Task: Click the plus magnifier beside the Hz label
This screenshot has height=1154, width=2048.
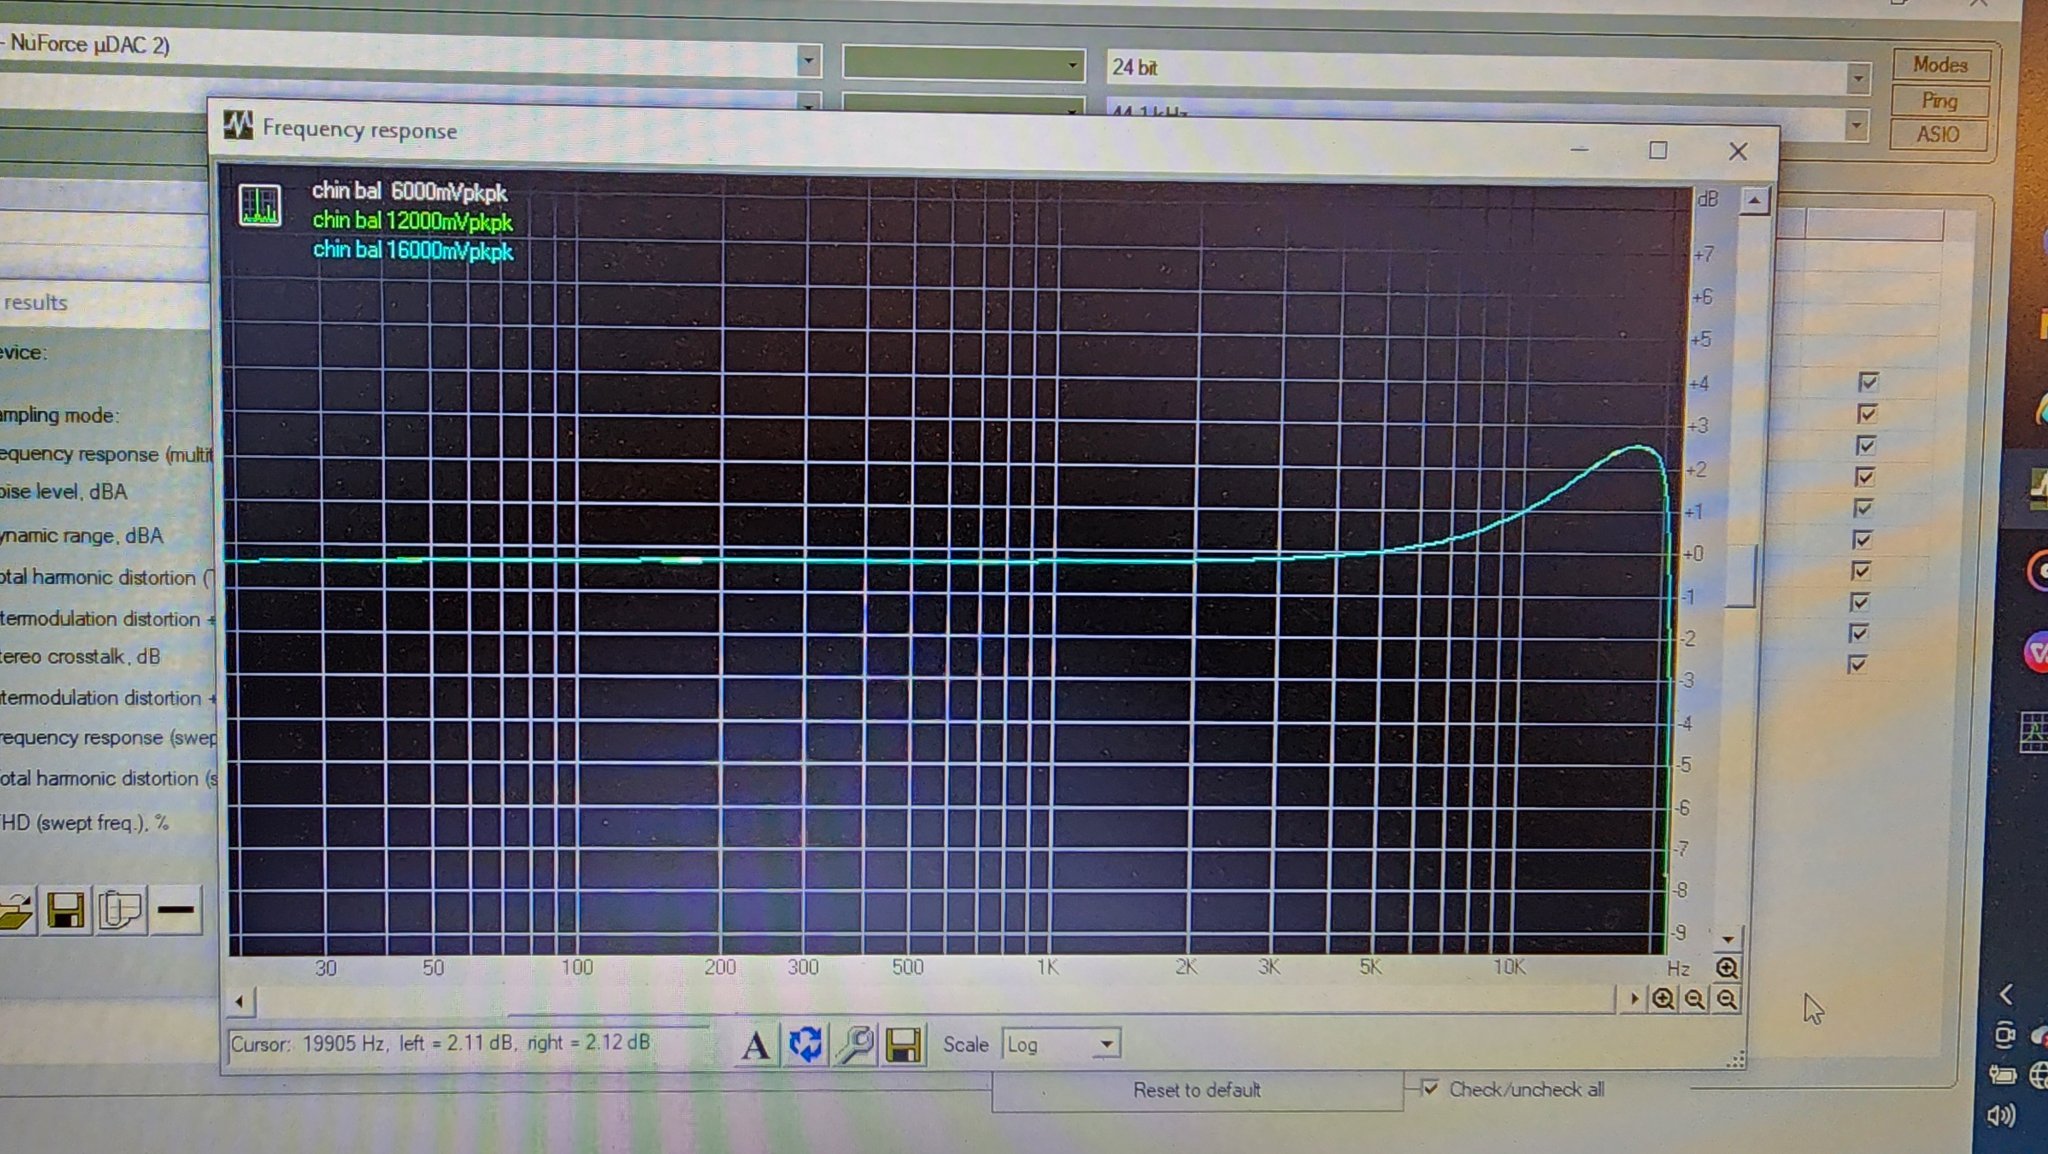Action: click(1727, 968)
